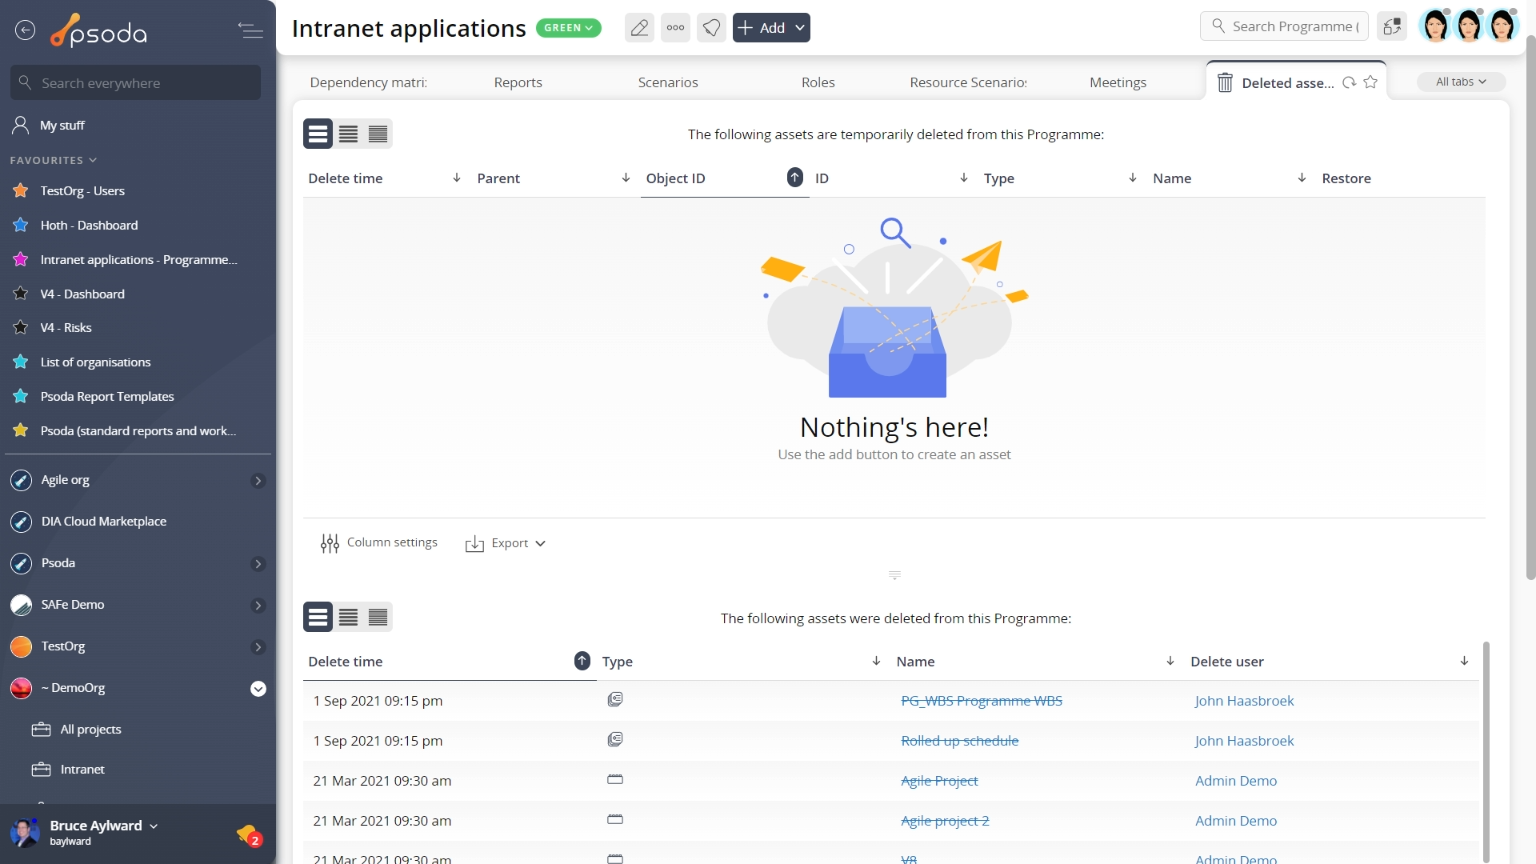Screen dimensions: 1536x864
Task: Click the edit pencil icon beside the title
Action: [x=639, y=28]
